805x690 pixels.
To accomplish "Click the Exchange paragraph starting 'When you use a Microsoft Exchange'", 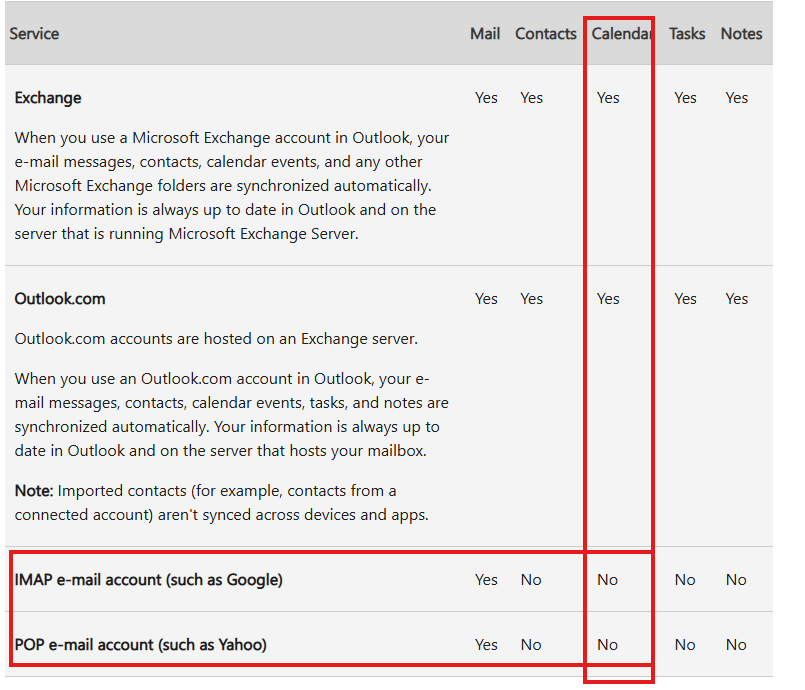I will click(x=232, y=186).
